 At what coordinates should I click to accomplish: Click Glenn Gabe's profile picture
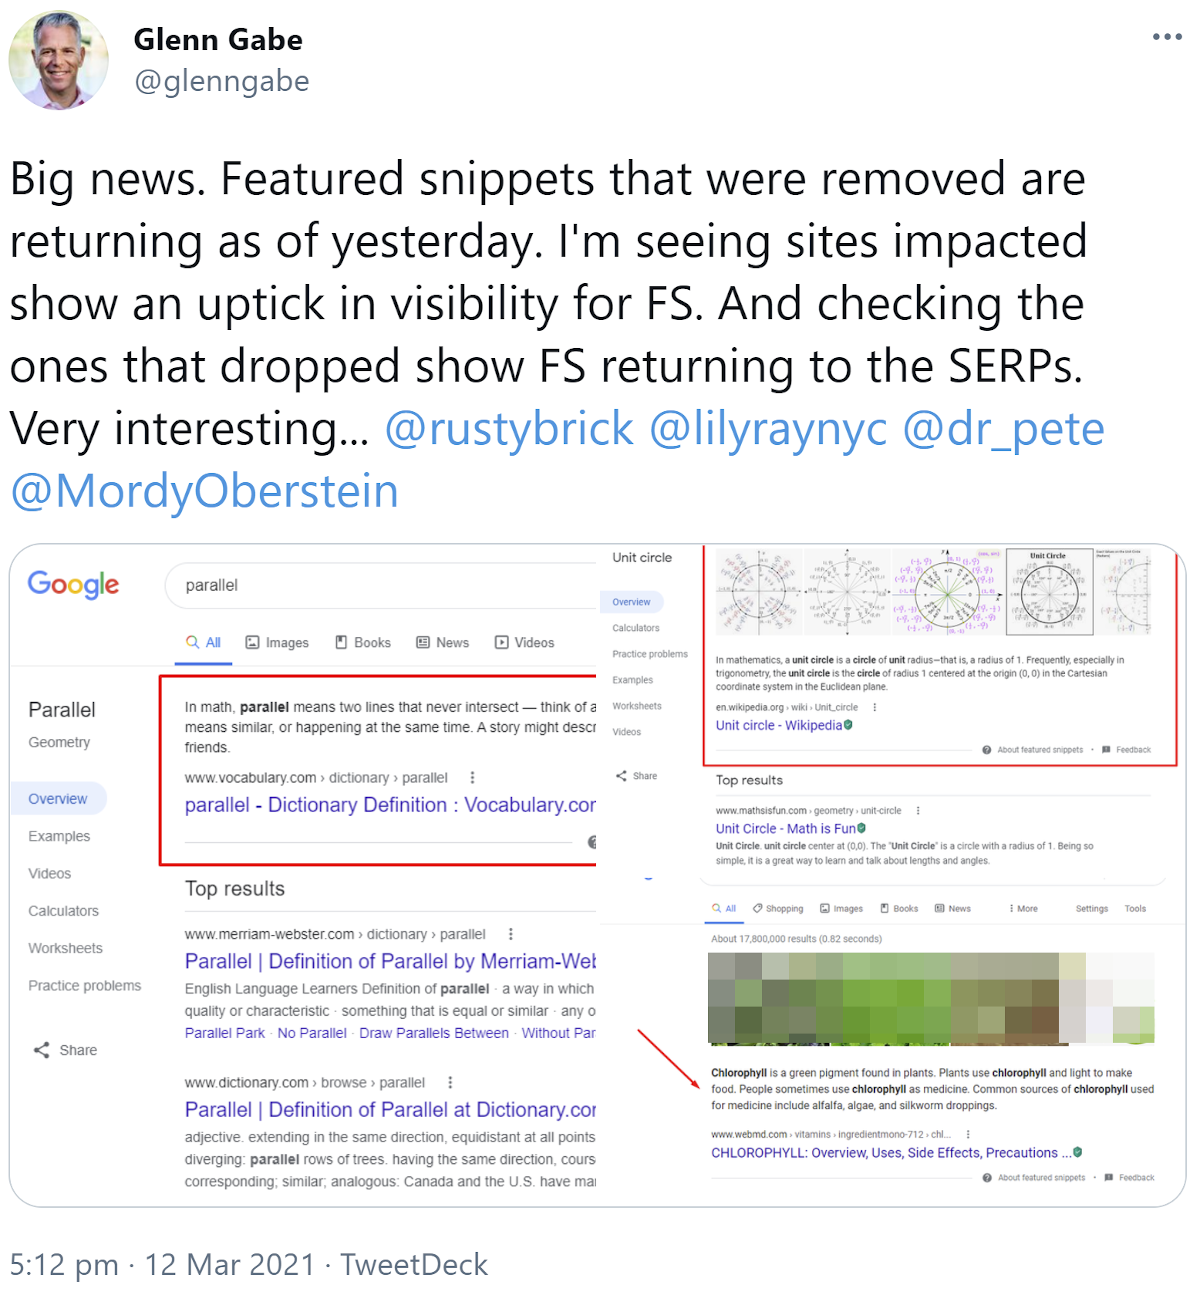tap(58, 60)
